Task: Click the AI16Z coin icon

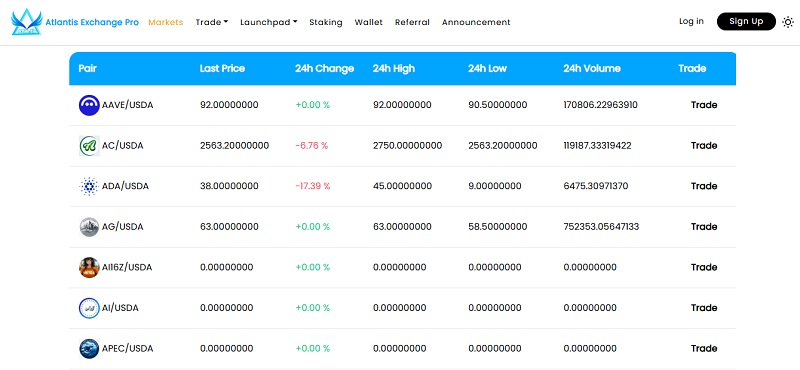Action: (x=89, y=267)
